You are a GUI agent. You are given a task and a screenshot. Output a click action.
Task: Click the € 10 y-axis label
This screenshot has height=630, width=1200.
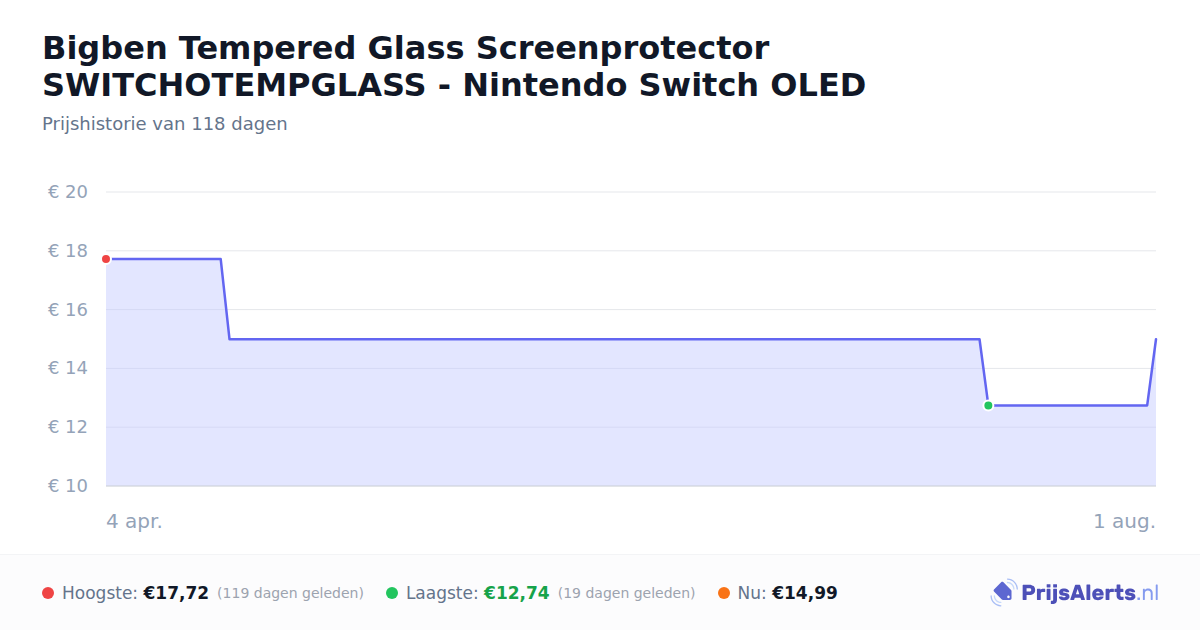click(68, 486)
